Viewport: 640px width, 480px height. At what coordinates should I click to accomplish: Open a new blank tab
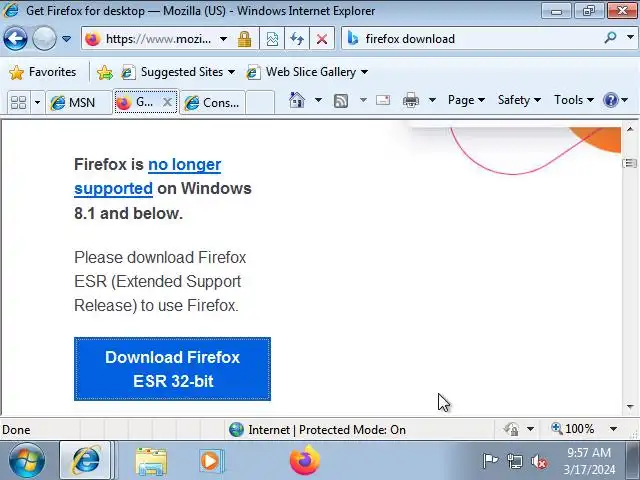click(260, 102)
